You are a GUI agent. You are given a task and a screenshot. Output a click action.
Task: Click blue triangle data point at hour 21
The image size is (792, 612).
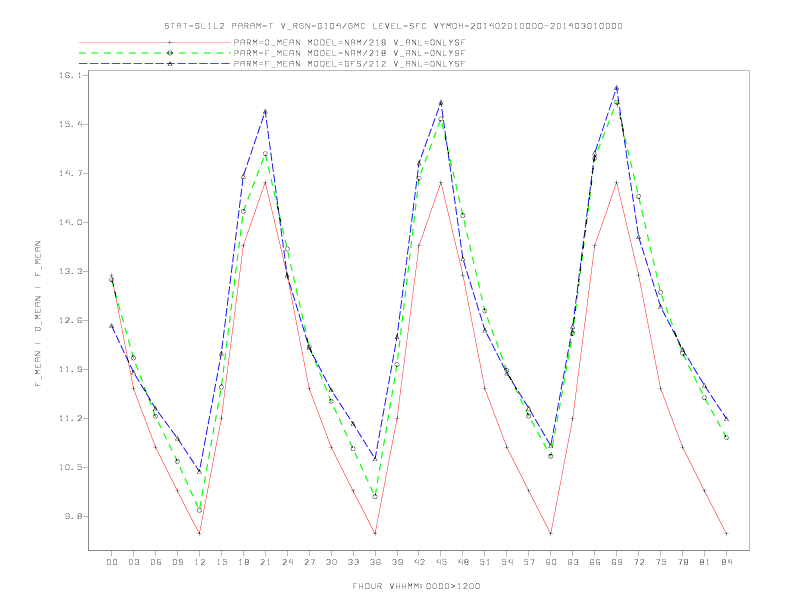[265, 112]
